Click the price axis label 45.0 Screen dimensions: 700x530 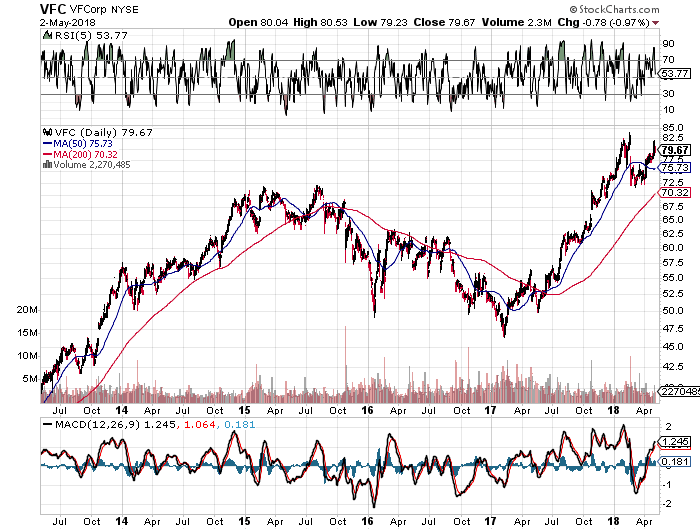[673, 346]
